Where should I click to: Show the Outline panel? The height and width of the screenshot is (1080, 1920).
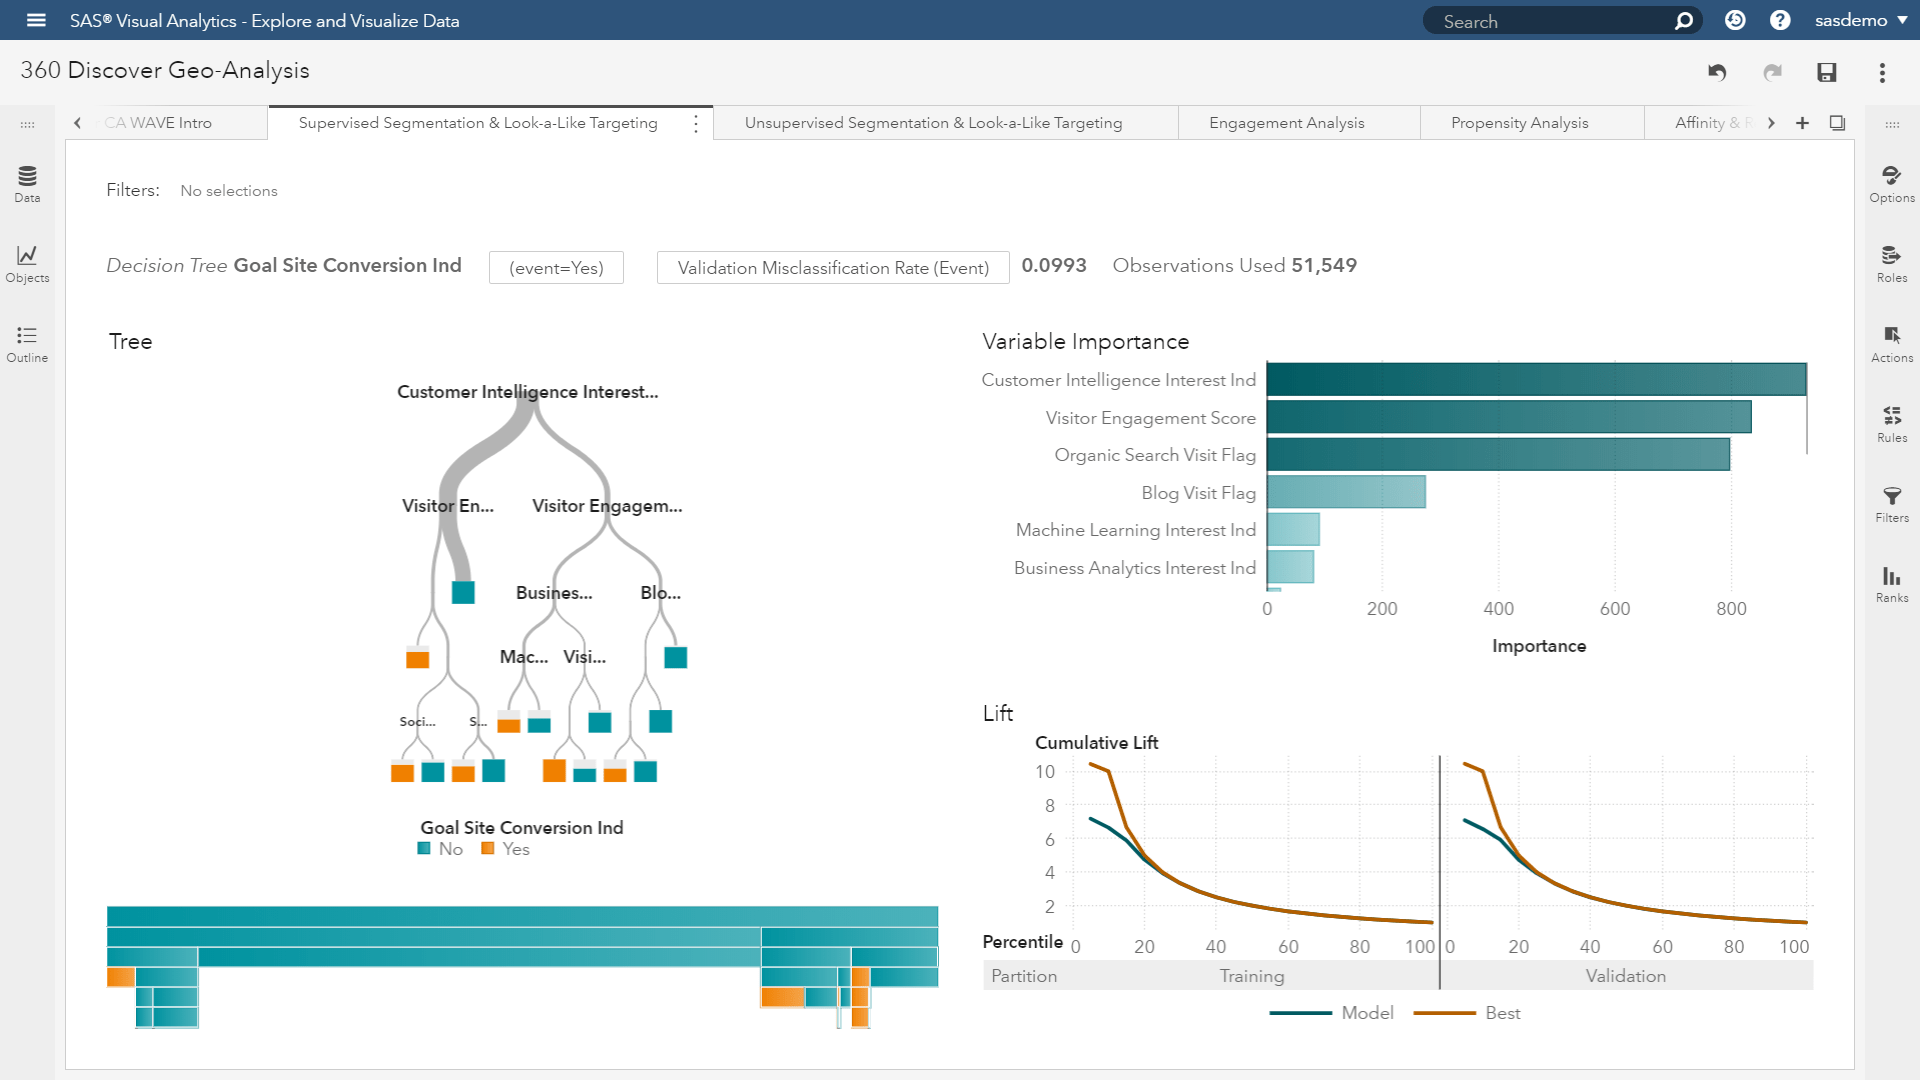(x=27, y=344)
